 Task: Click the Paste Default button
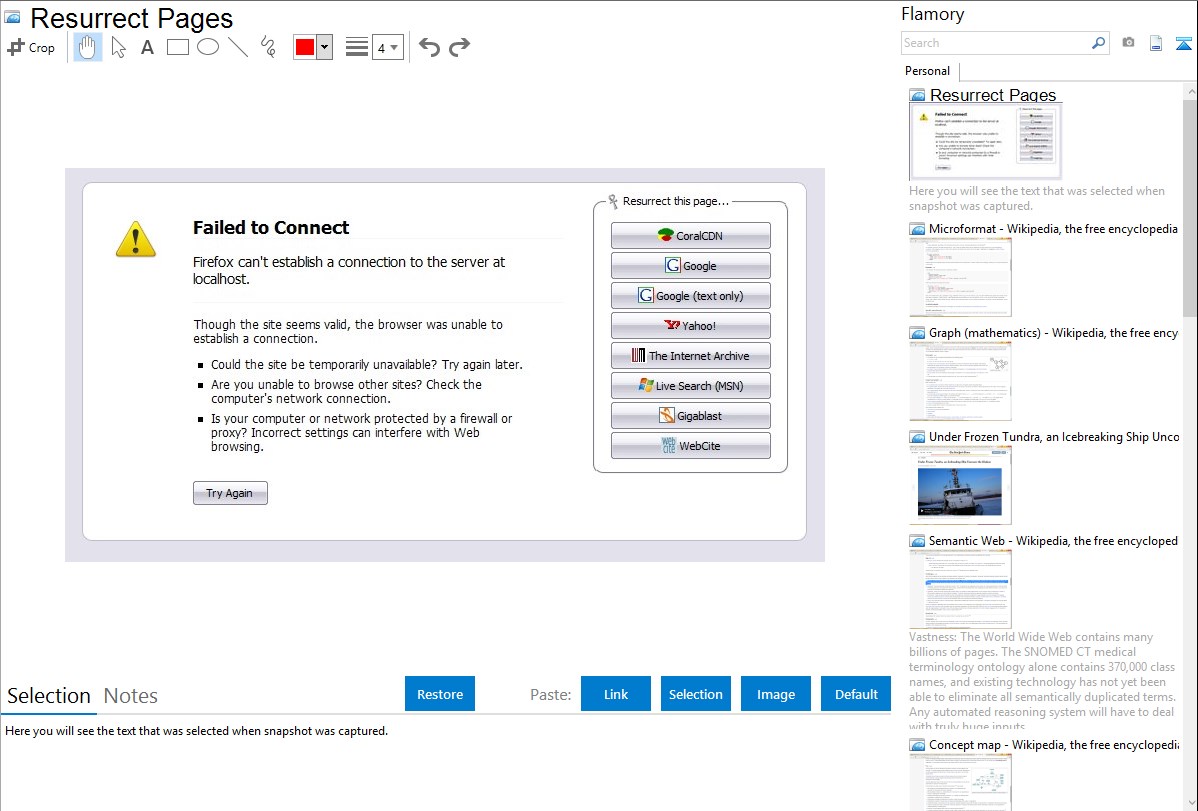[x=856, y=694]
